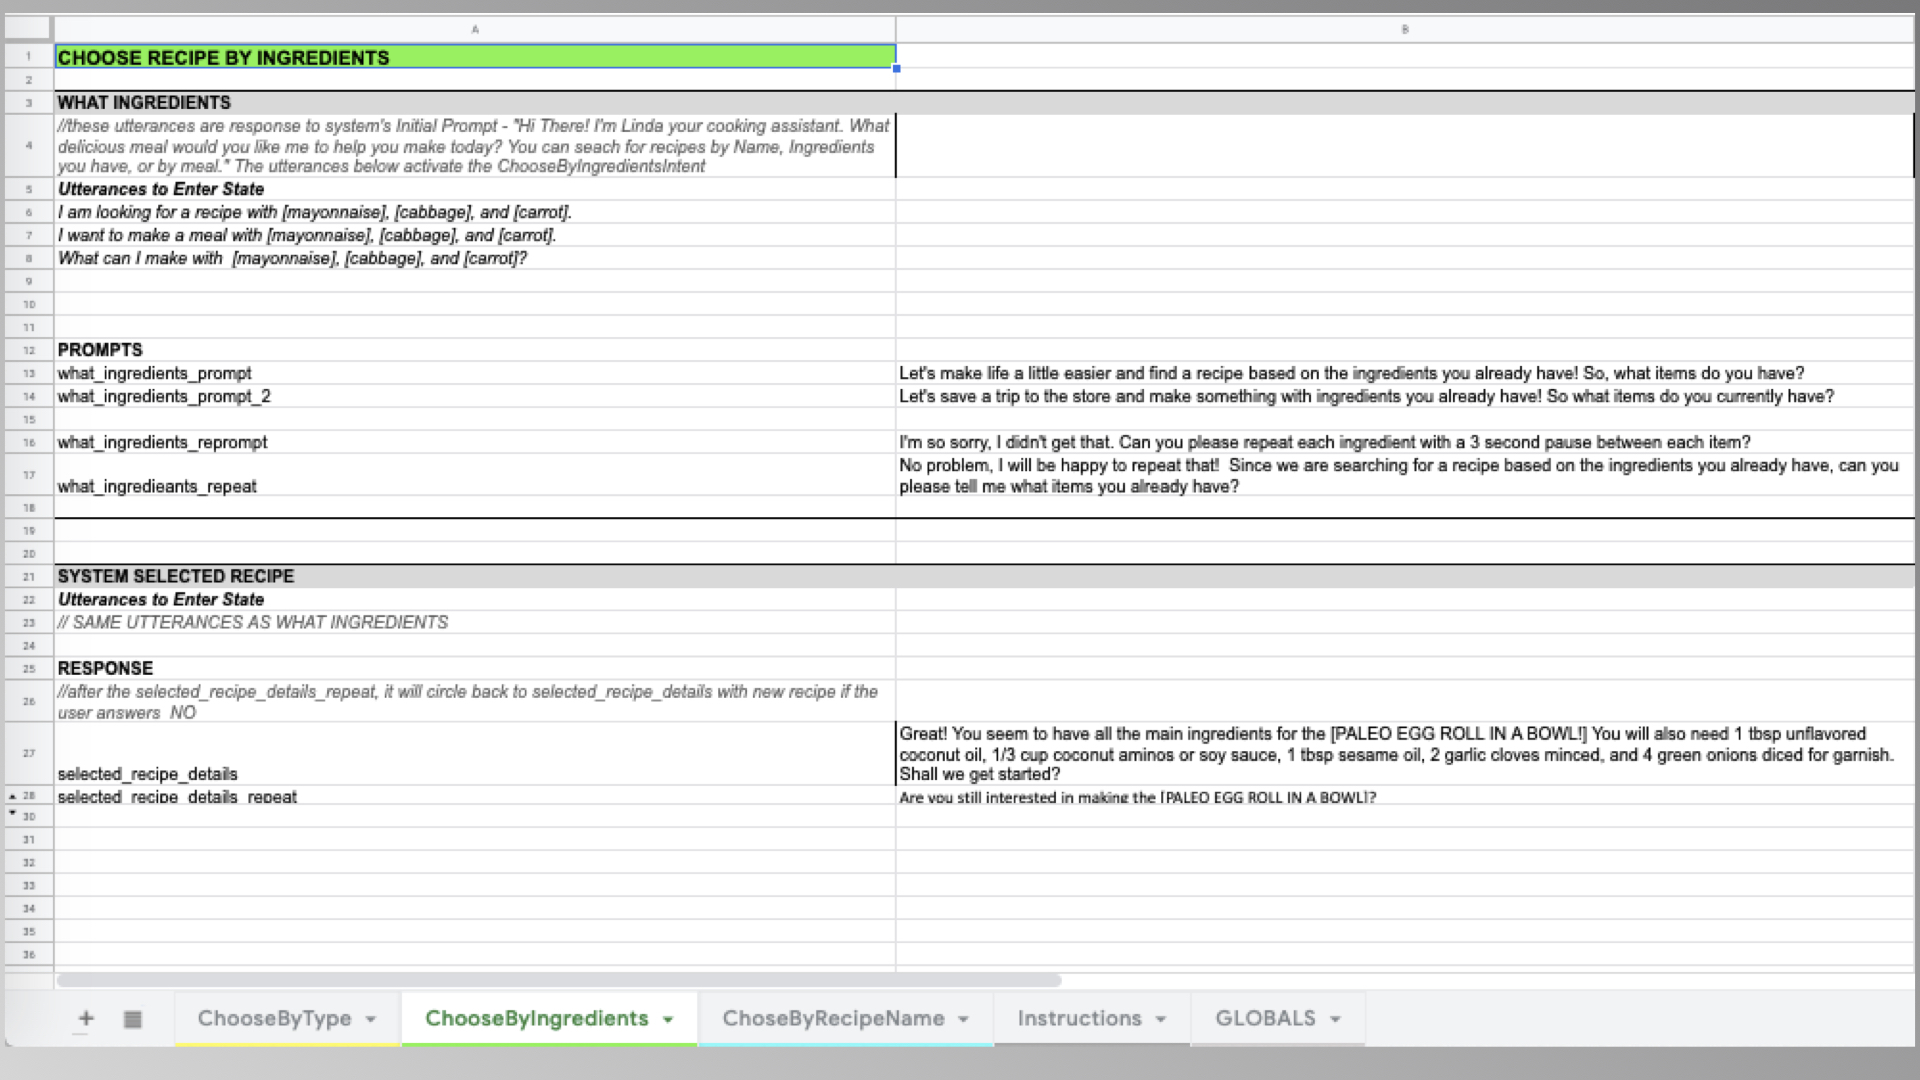Switch to the ChooseByType sheet tab
Screen dimensions: 1920x1080
pos(274,1018)
